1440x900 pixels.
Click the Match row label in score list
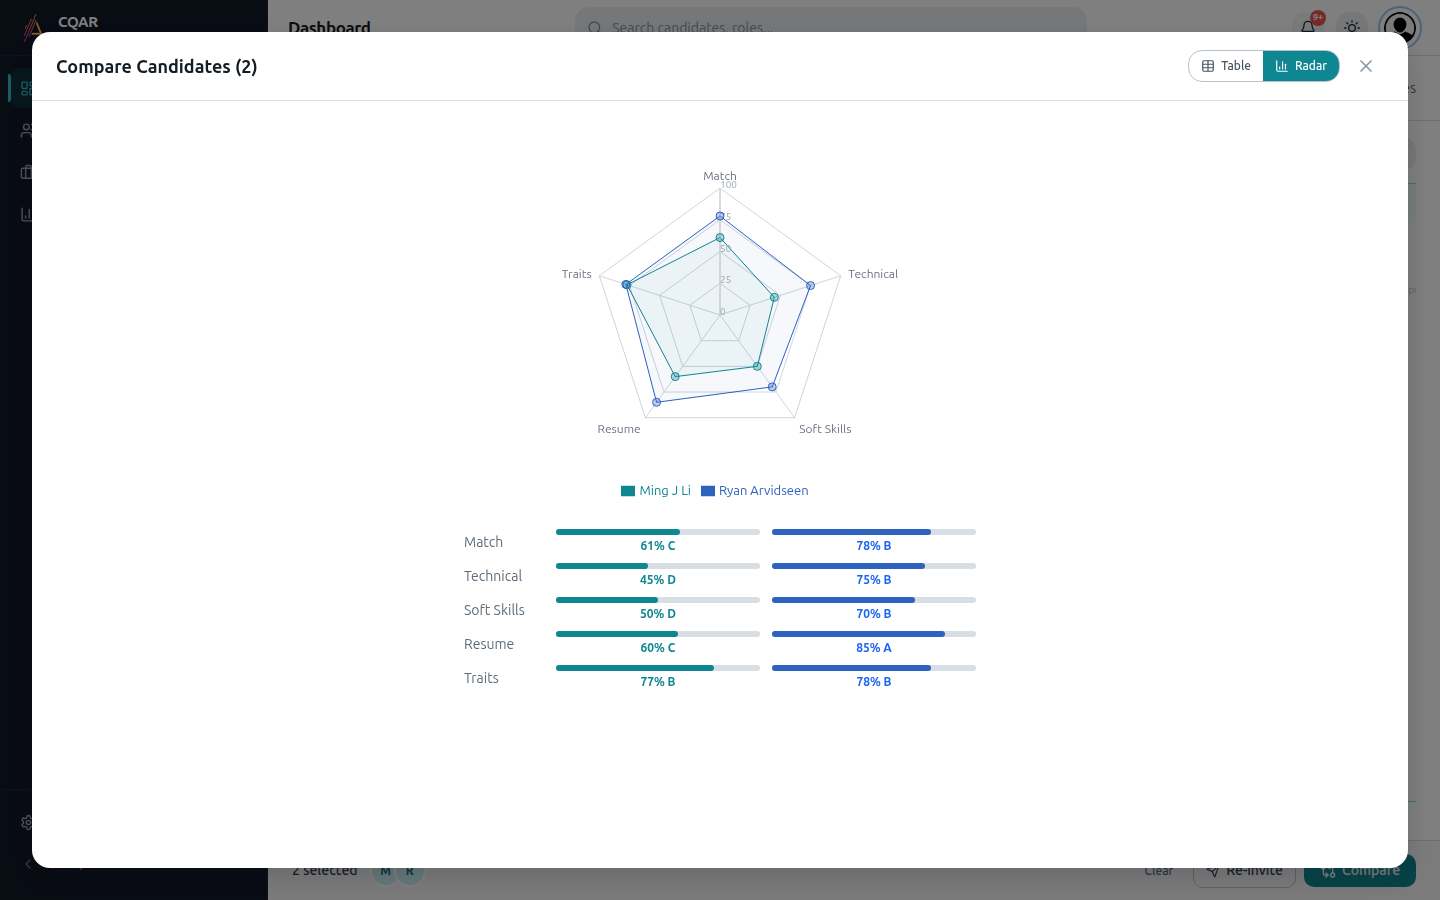point(483,542)
